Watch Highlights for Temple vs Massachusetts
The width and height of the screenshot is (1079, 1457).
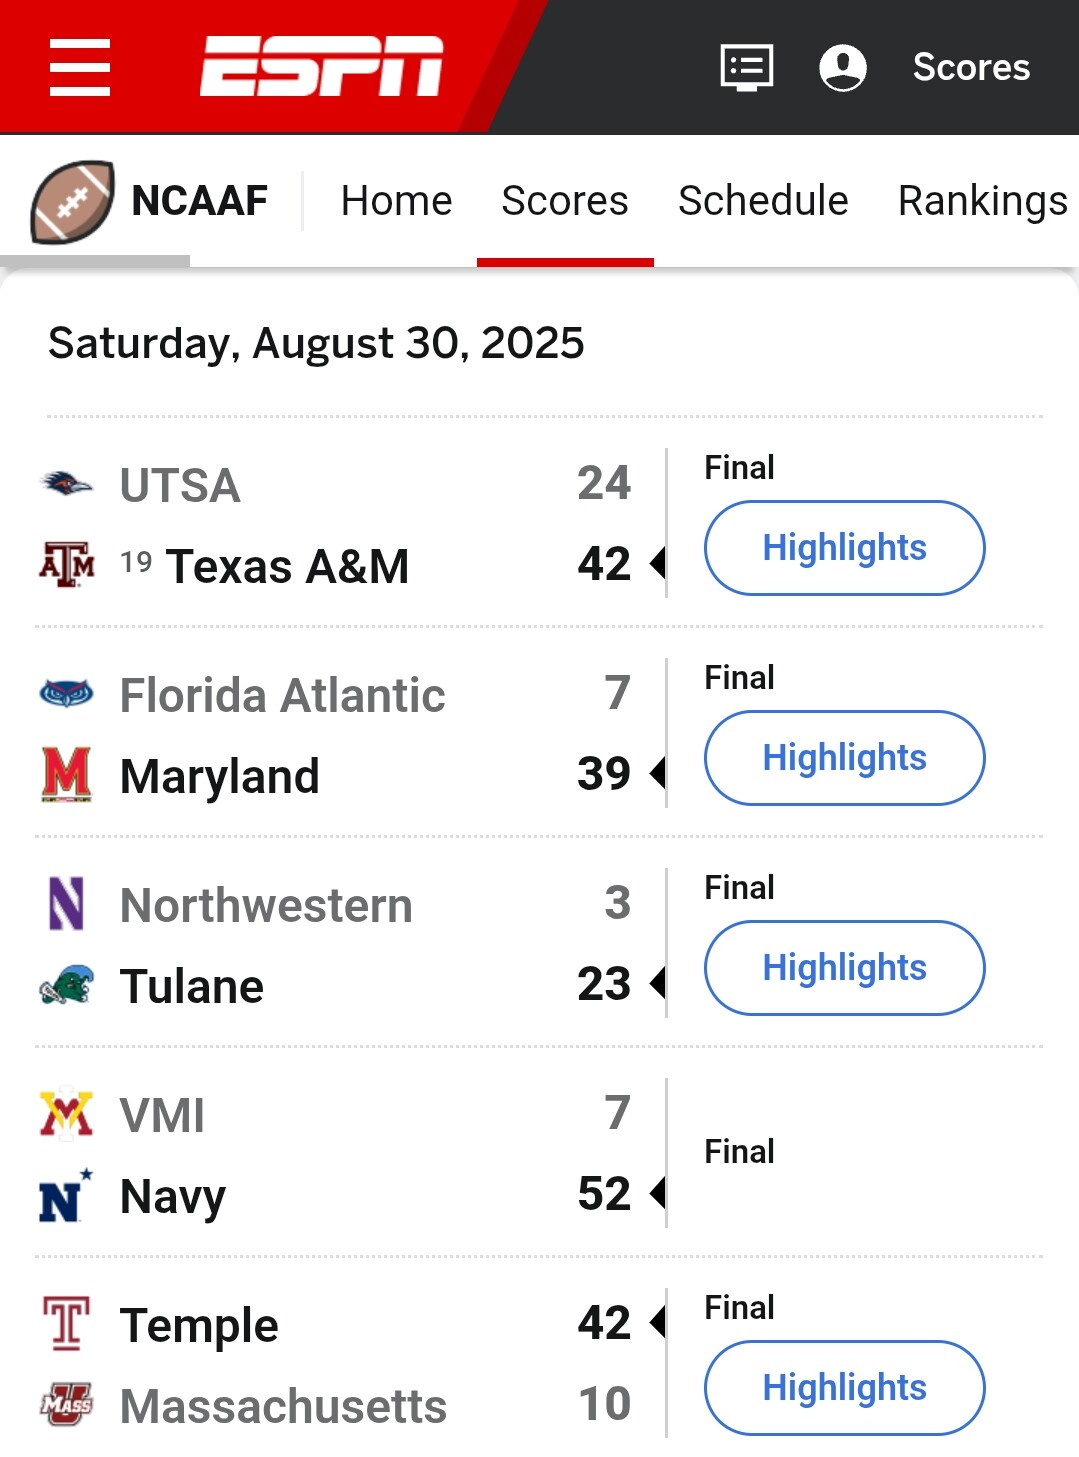point(844,1388)
